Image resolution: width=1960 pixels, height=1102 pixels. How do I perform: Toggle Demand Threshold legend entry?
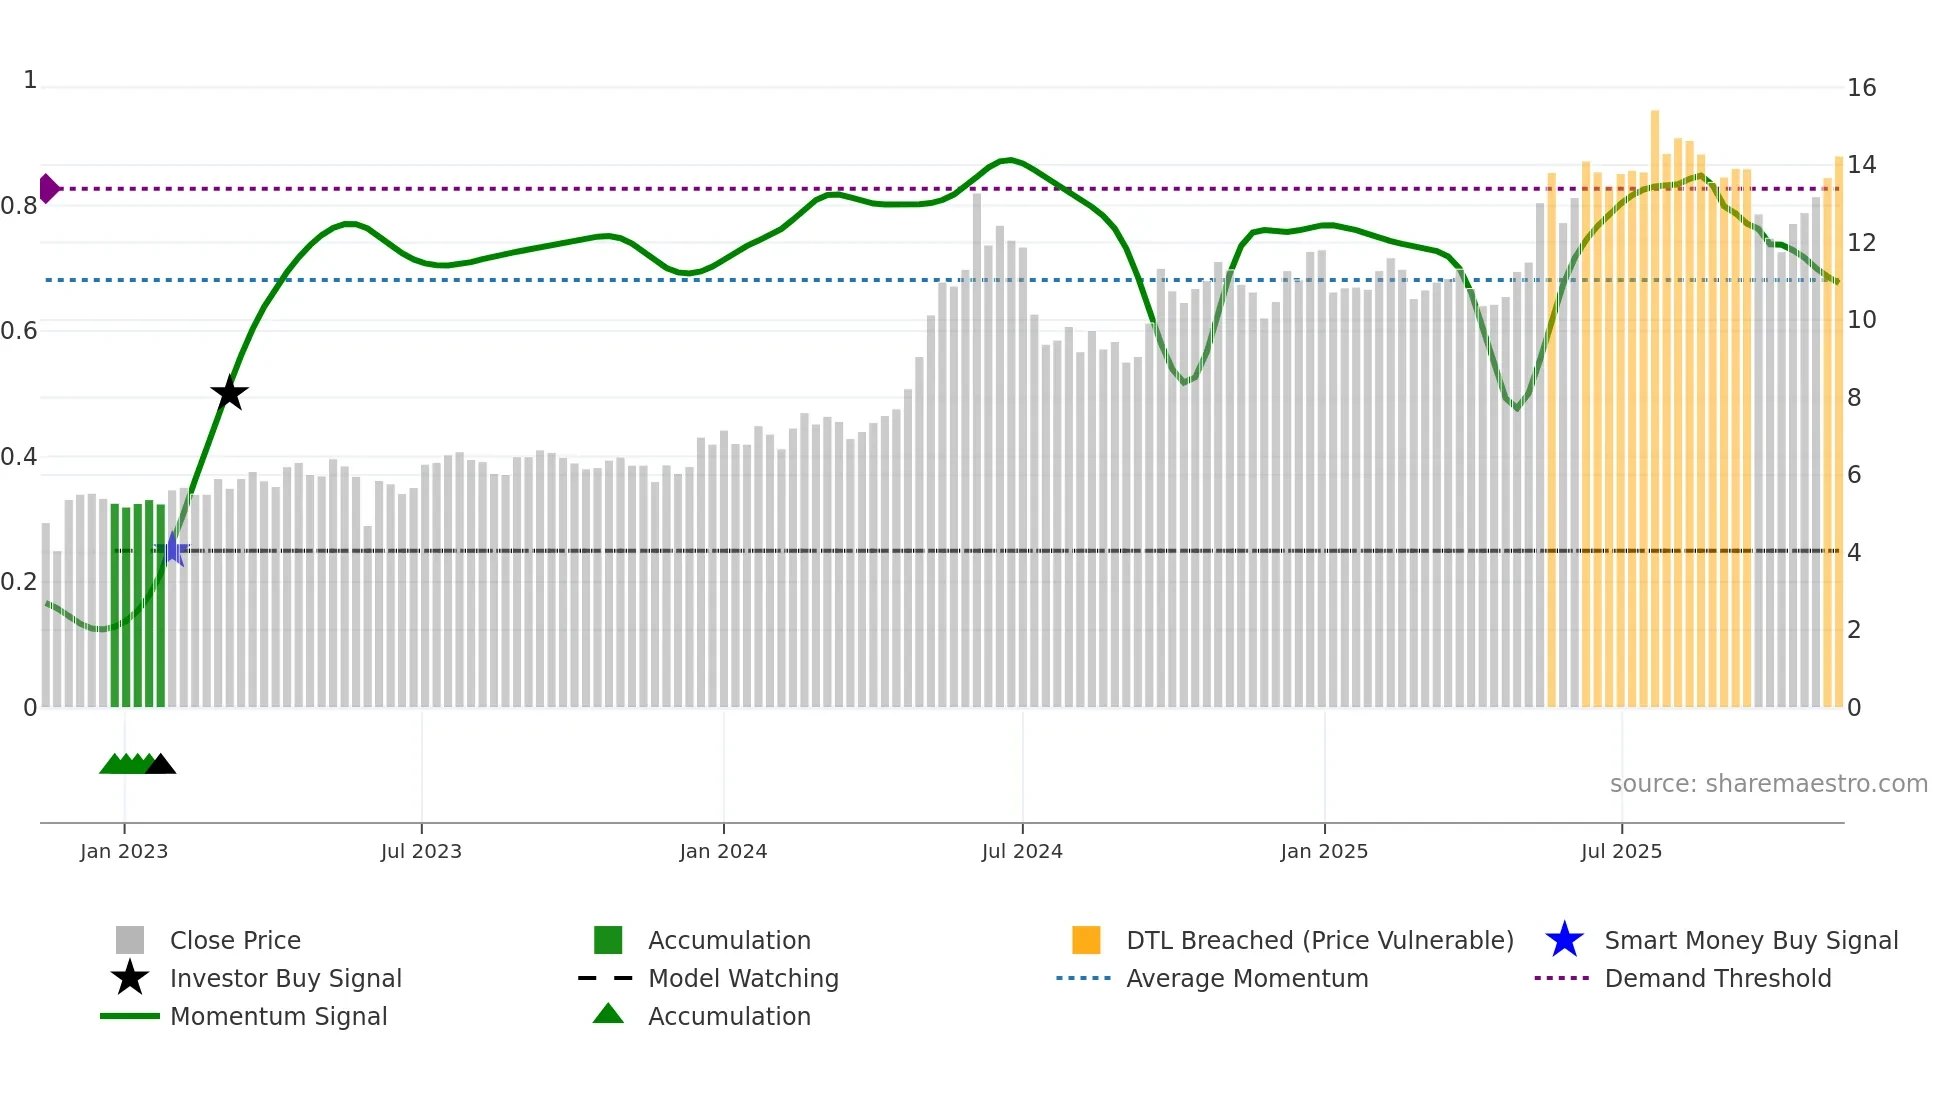[1717, 978]
